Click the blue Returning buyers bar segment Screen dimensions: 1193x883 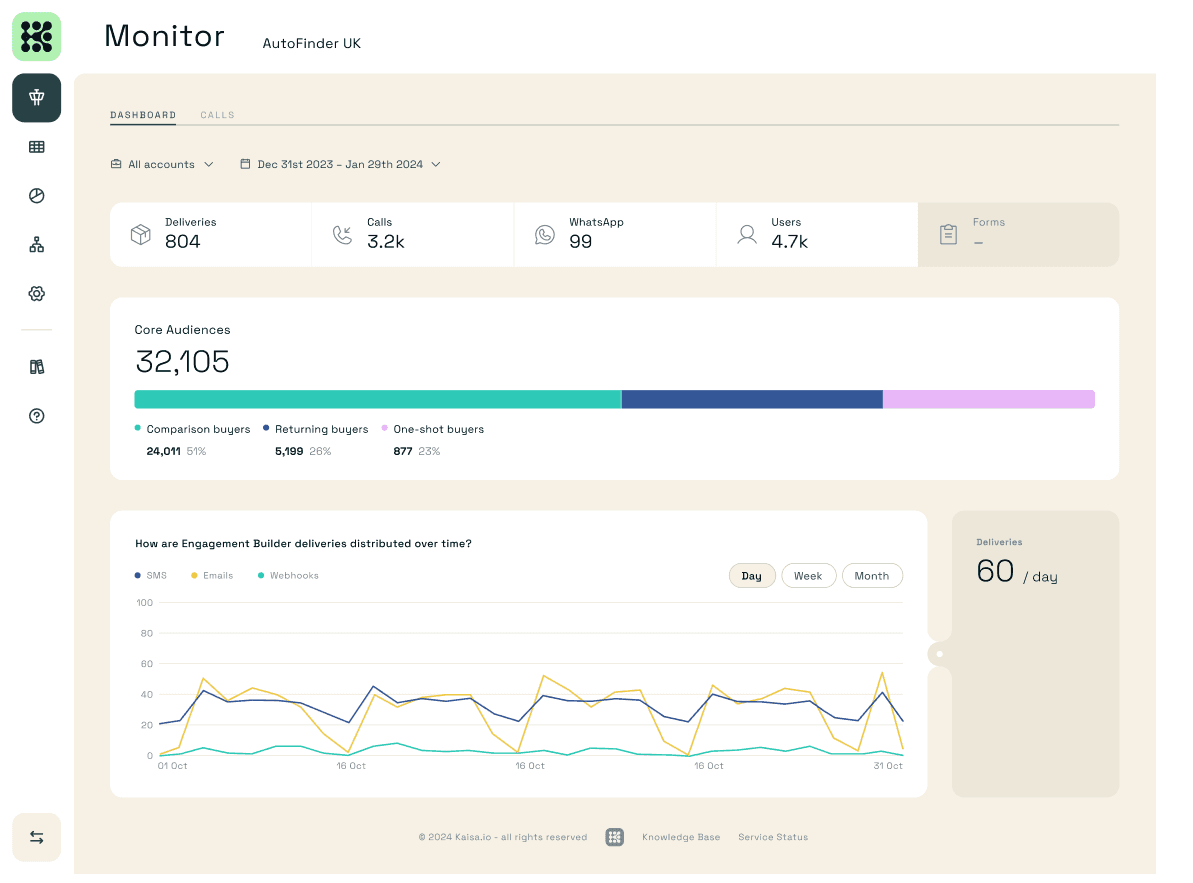752,399
